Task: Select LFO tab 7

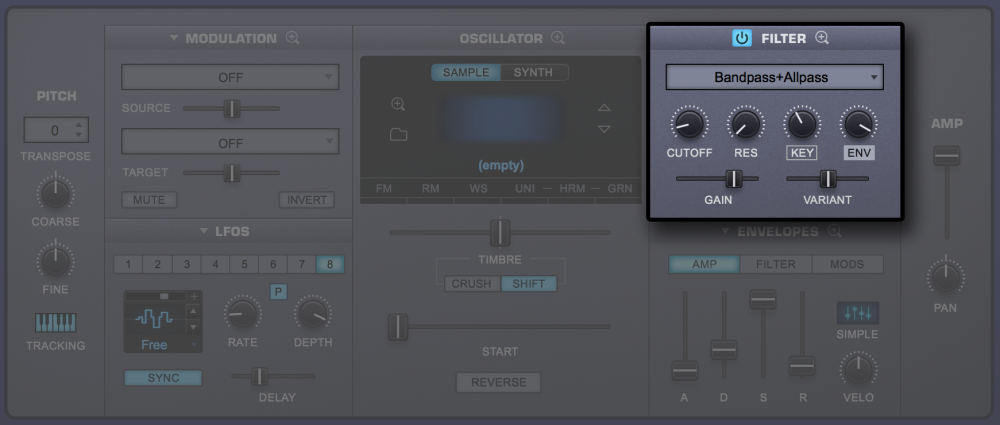Action: click(x=302, y=264)
